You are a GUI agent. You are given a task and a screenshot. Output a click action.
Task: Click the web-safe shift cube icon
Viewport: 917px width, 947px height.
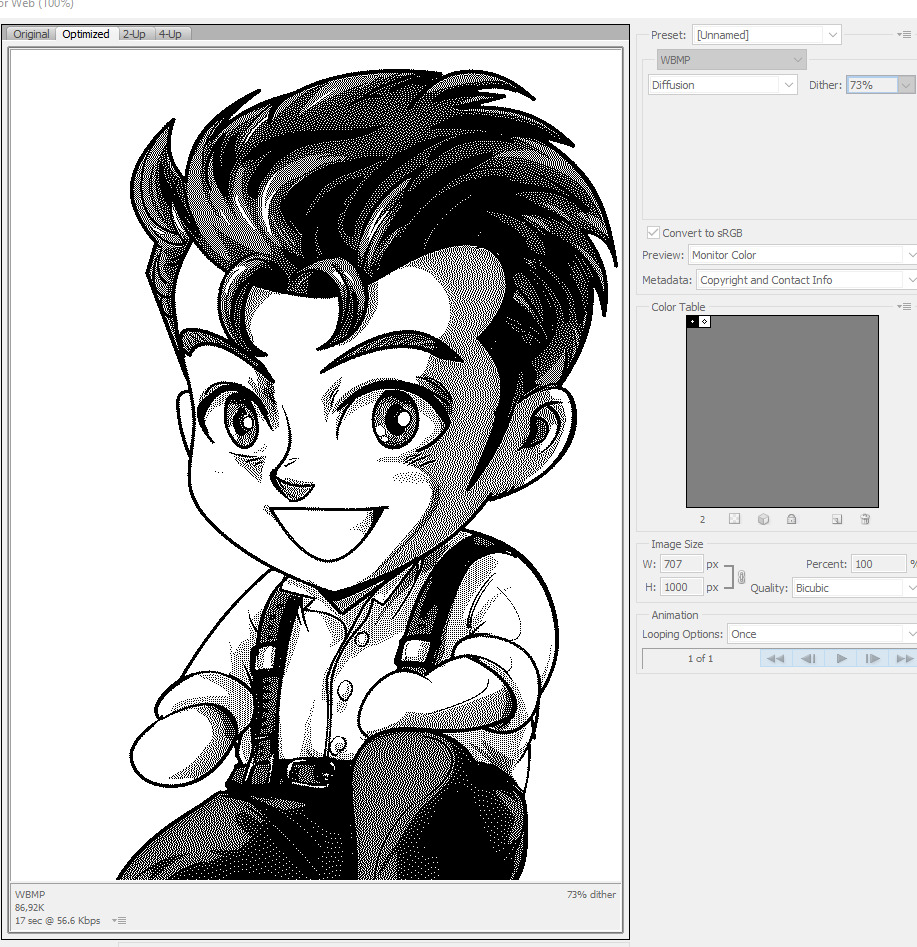tap(764, 519)
